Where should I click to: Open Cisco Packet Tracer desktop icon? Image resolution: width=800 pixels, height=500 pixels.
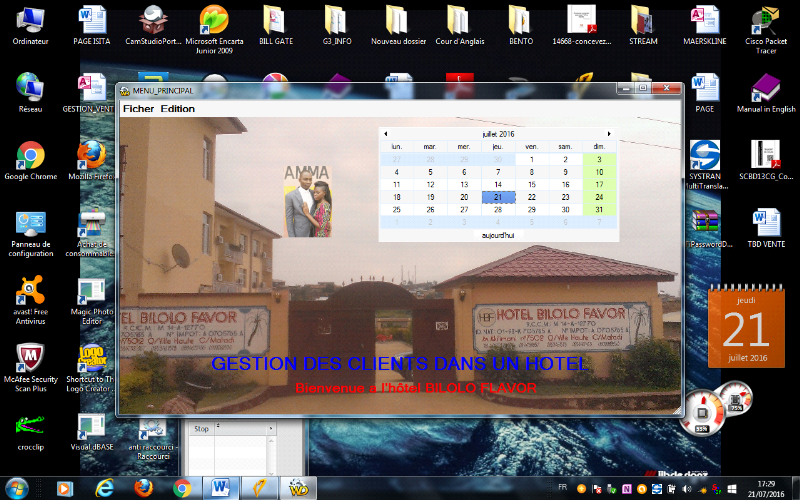click(766, 30)
